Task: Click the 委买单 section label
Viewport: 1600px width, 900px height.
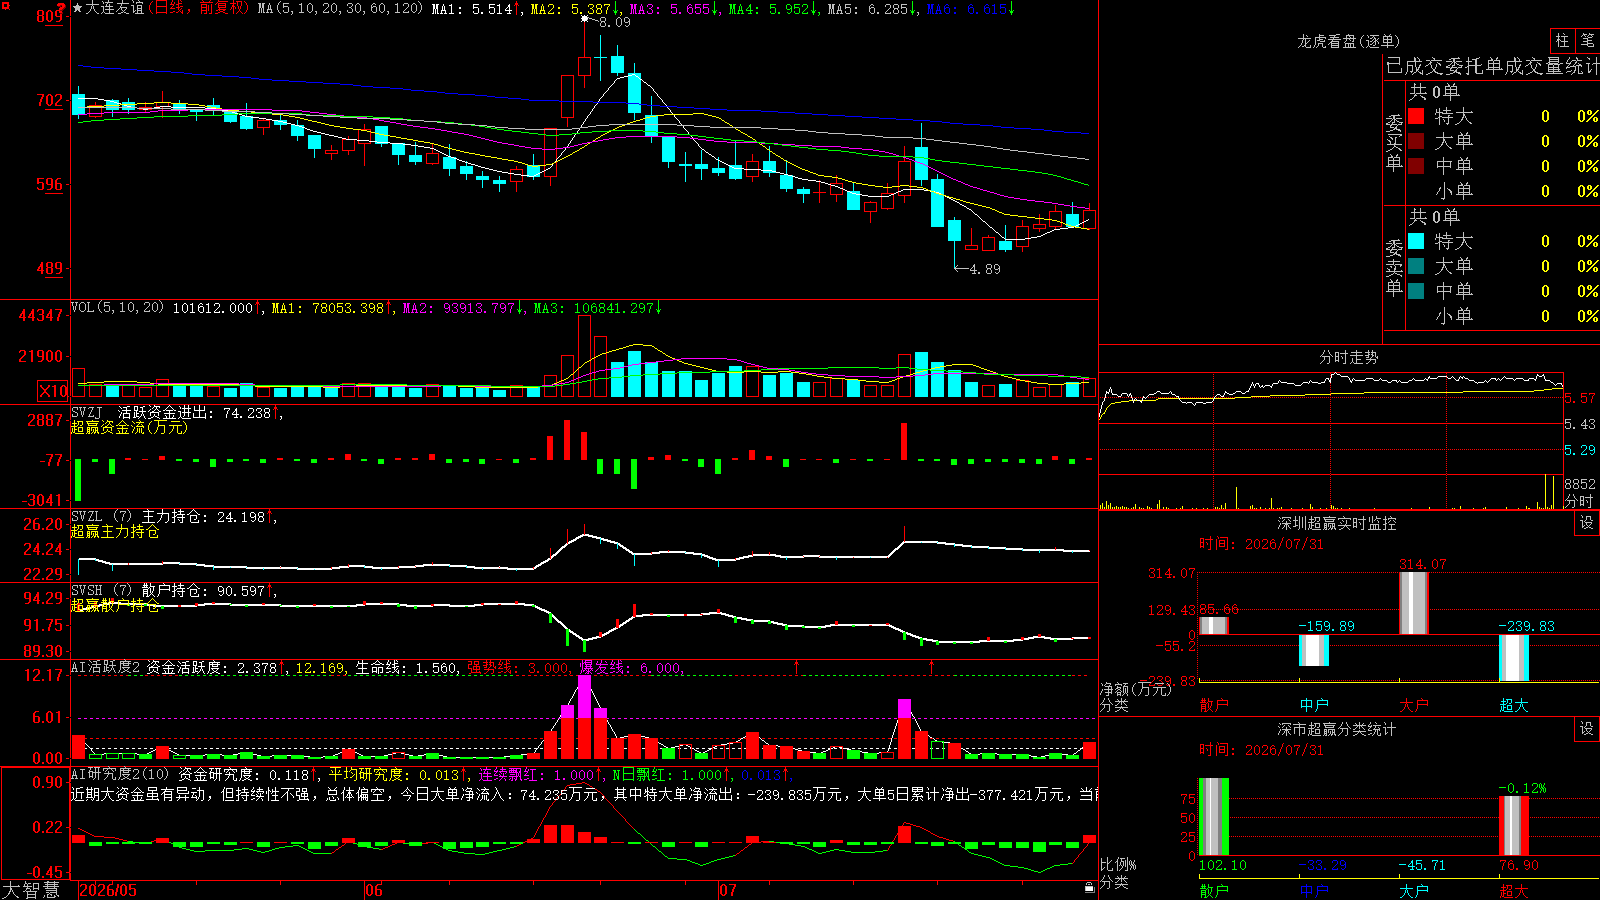Action: point(1394,142)
